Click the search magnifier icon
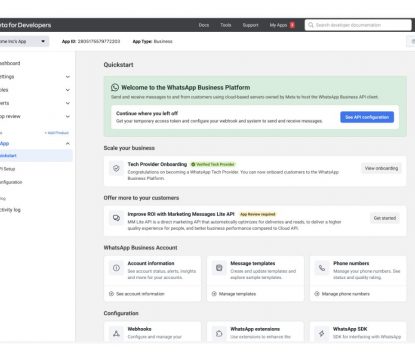This screenshot has width=415, height=360. [x=311, y=25]
